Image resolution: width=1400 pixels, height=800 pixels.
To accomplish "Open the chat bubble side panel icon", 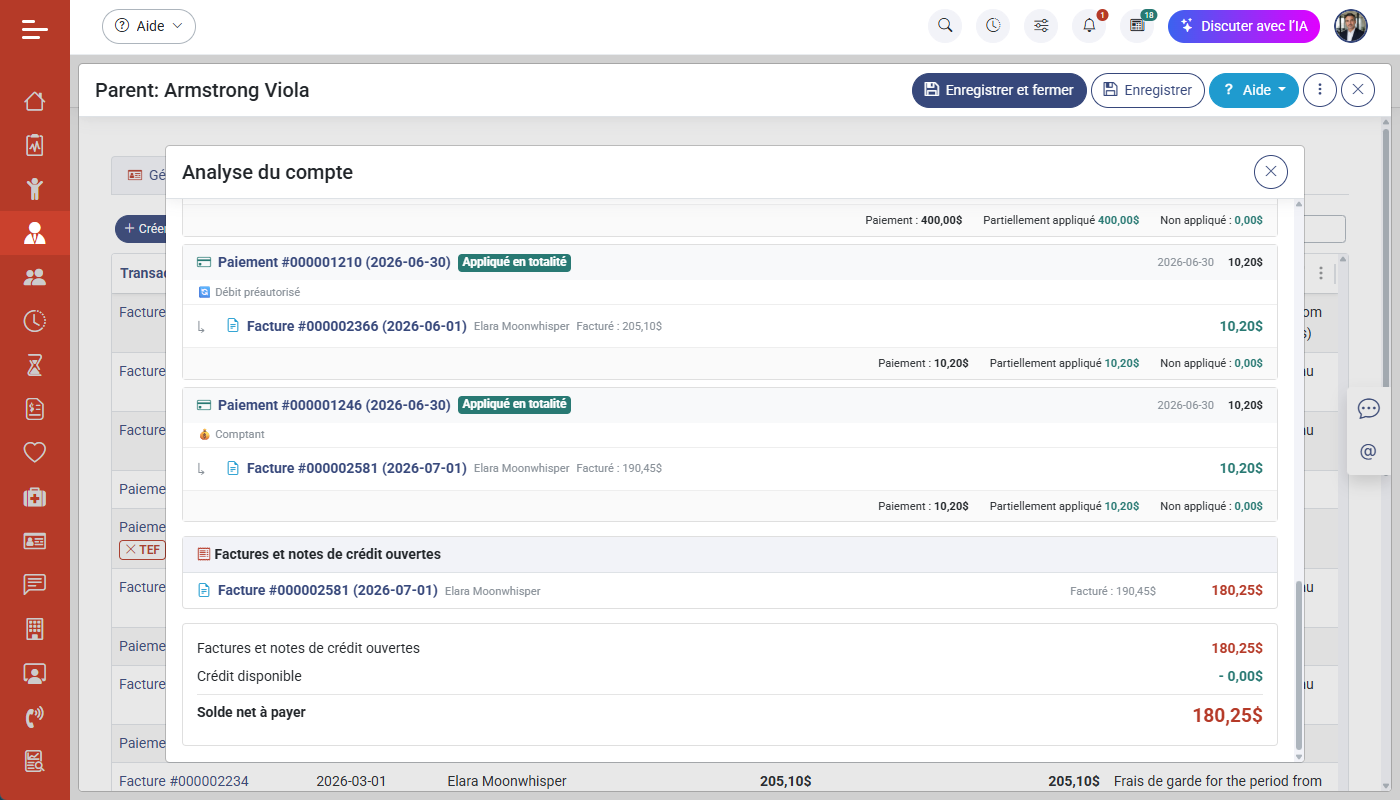I will (1369, 408).
